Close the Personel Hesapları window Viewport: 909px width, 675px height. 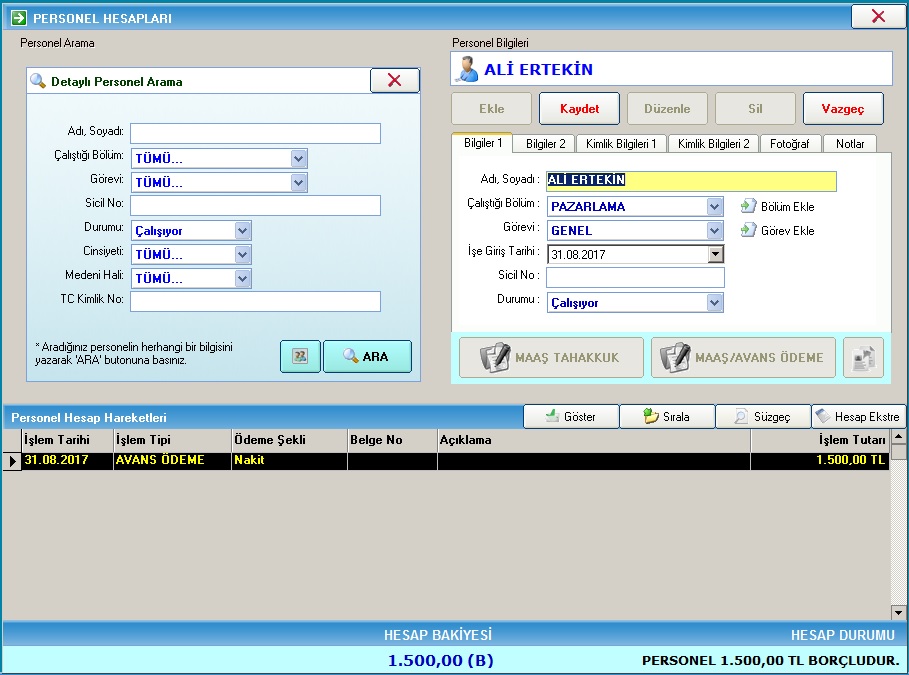[878, 16]
